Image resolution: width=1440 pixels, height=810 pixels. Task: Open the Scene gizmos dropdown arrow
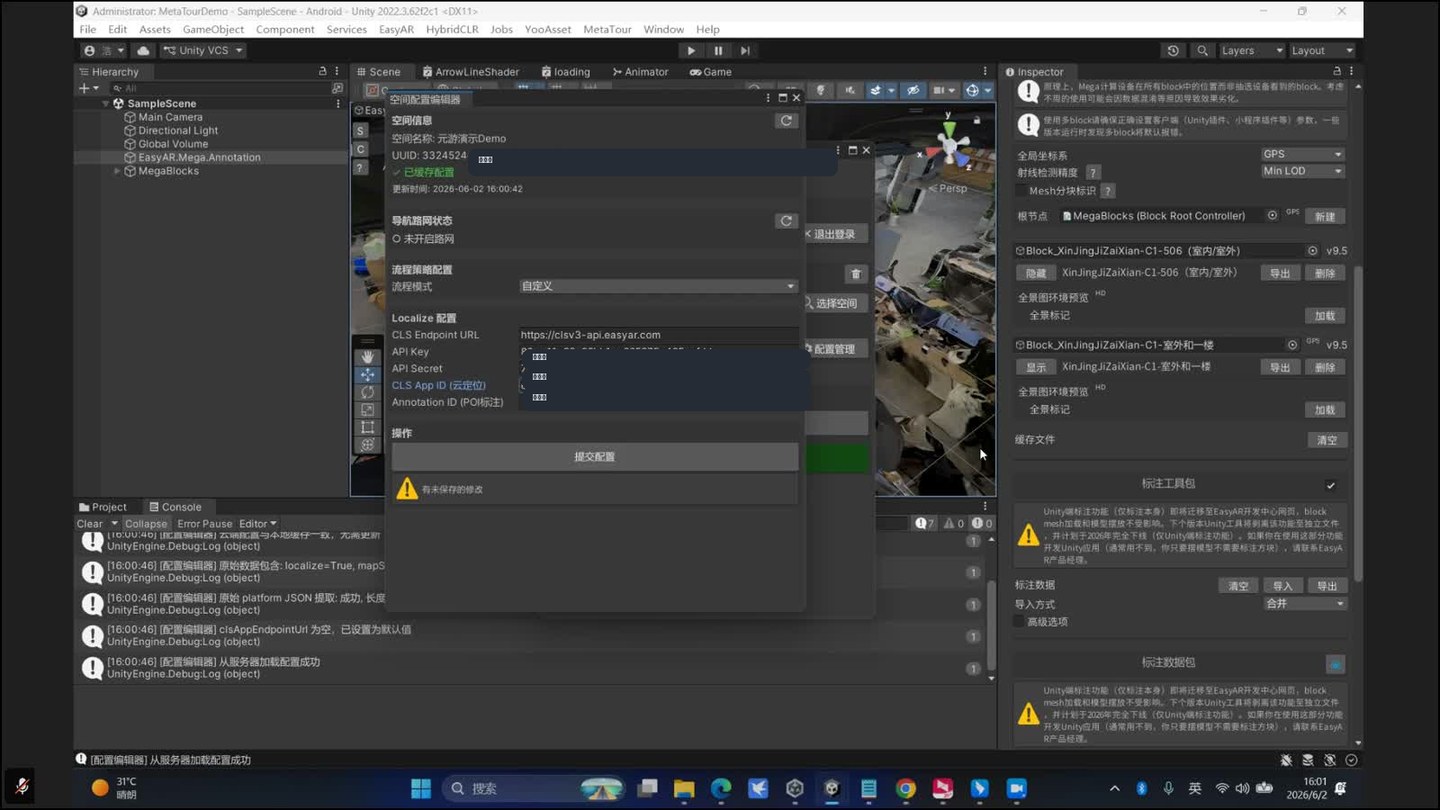(x=987, y=90)
